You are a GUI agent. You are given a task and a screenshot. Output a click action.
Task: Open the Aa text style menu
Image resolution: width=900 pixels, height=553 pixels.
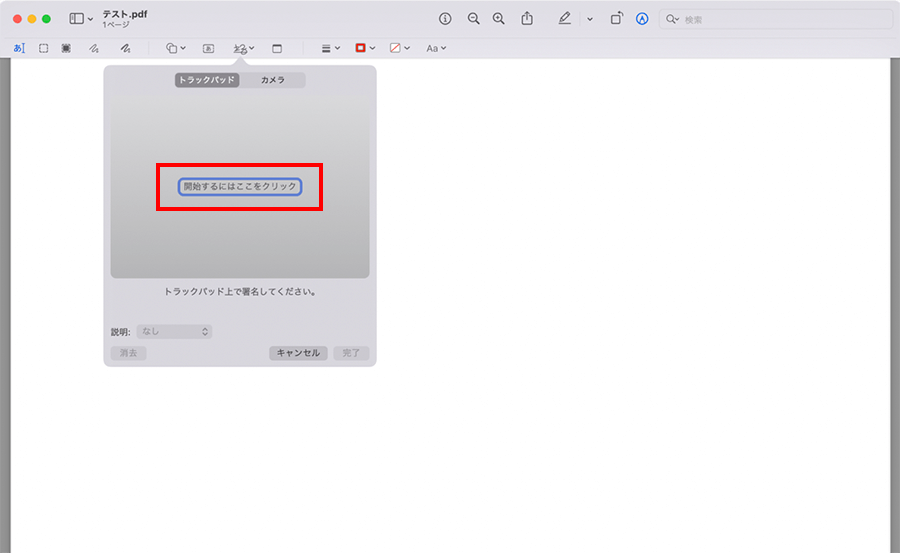436,48
